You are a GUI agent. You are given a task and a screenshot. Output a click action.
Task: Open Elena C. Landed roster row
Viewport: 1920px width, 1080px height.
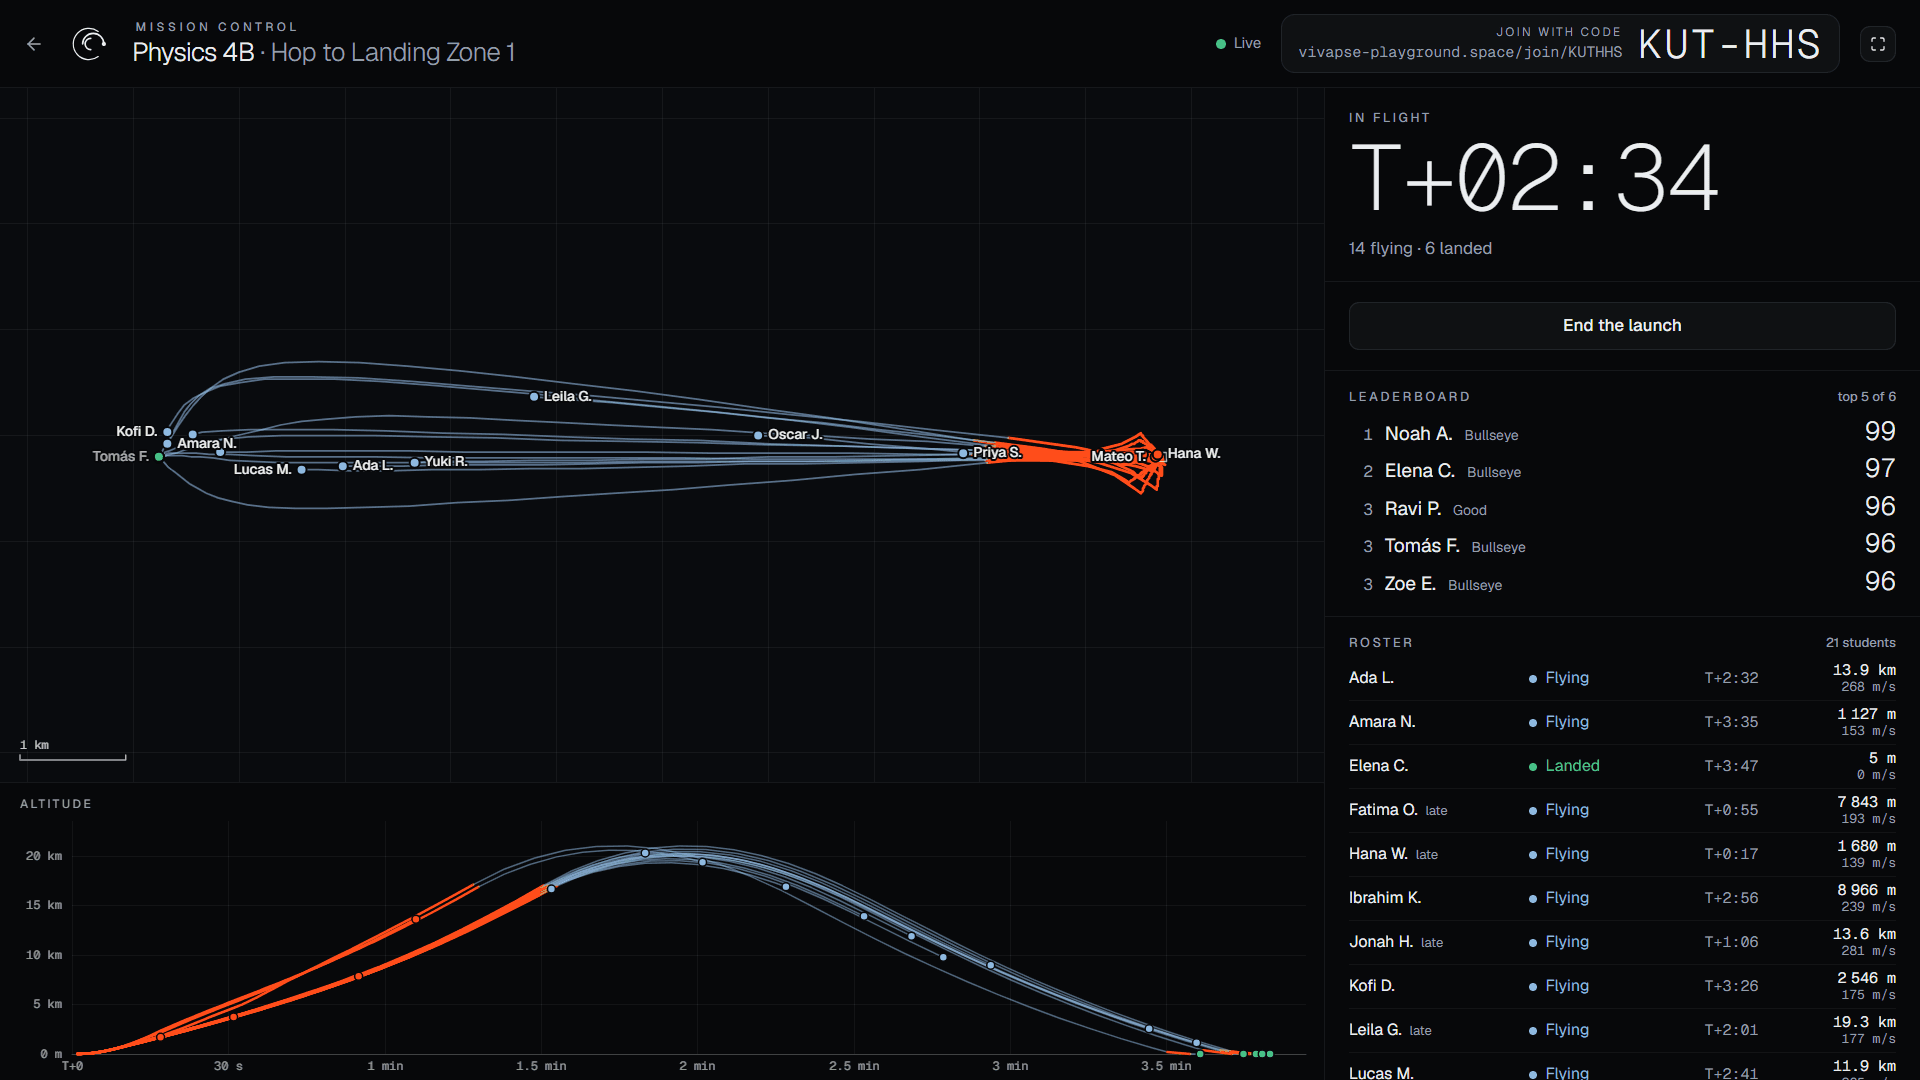[x=1622, y=766]
